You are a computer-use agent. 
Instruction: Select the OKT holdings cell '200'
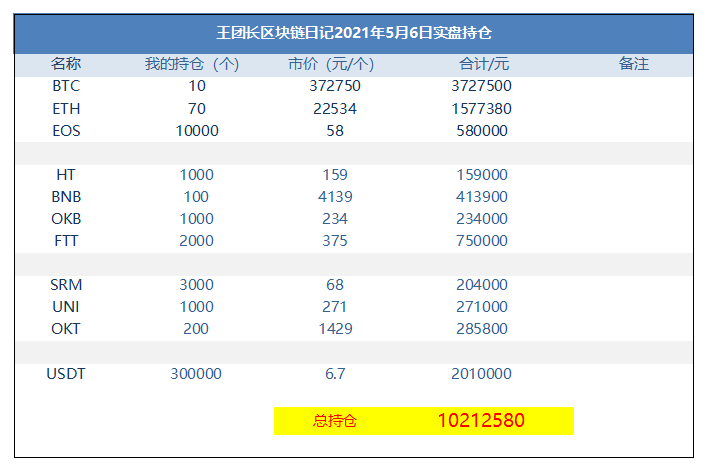[x=196, y=329]
